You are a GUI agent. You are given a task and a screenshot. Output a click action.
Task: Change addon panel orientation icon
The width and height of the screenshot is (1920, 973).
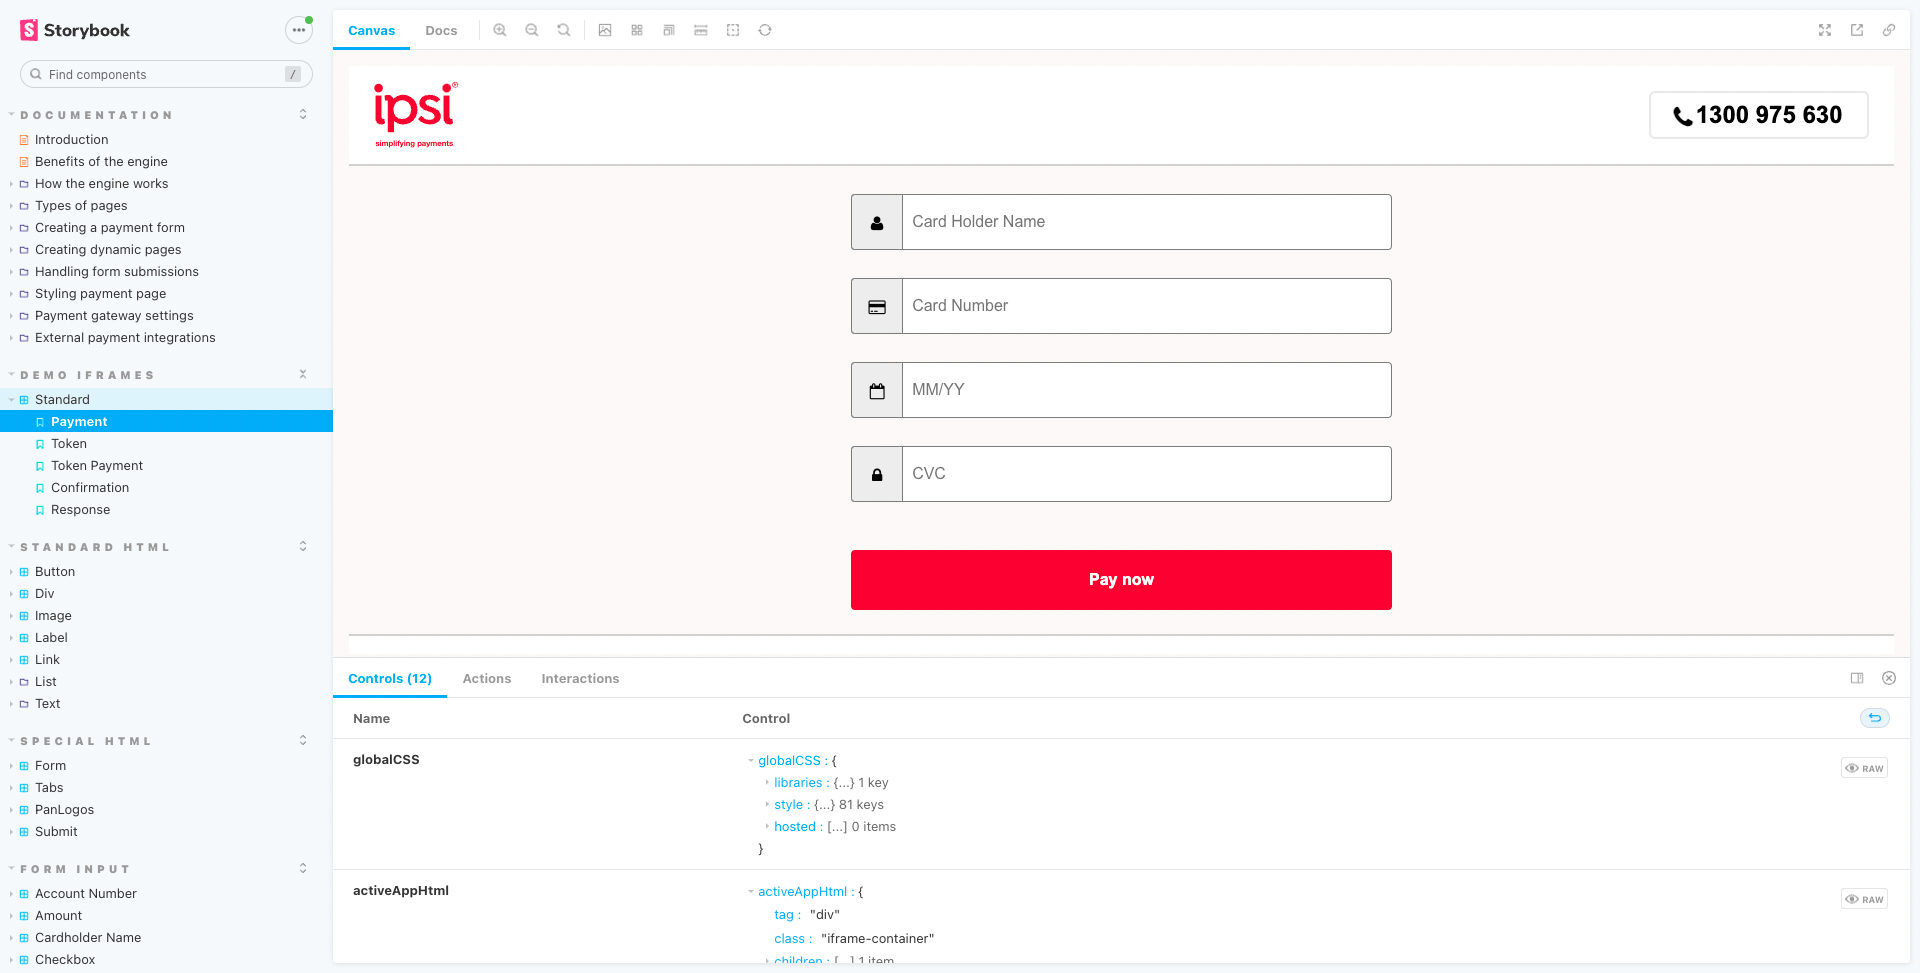tap(1857, 678)
